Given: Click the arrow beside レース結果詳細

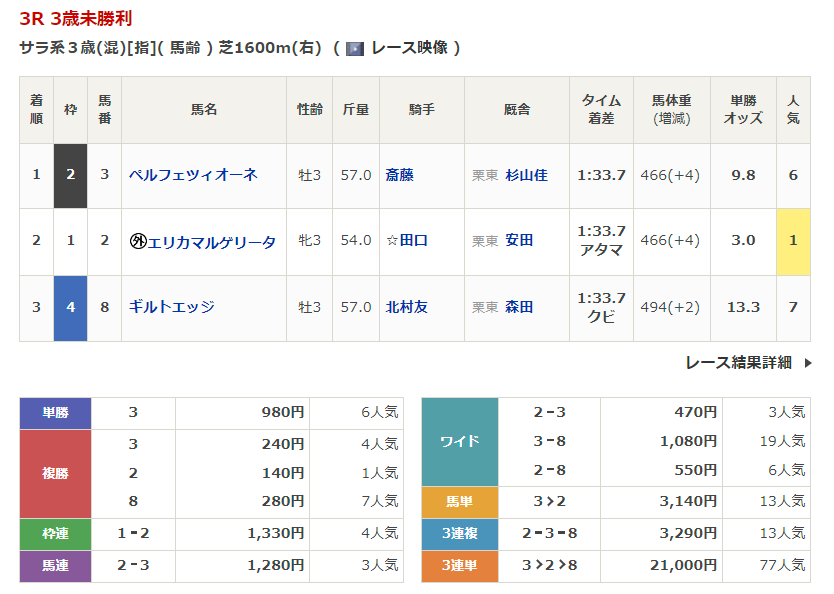Looking at the screenshot, I should tap(807, 363).
